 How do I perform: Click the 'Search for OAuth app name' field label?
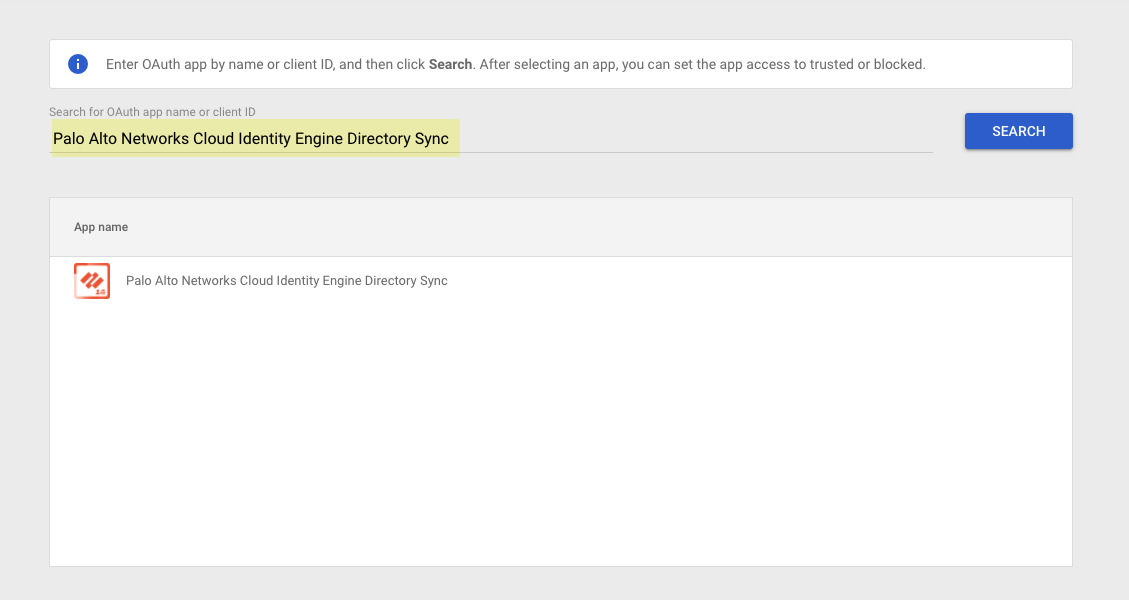click(152, 112)
